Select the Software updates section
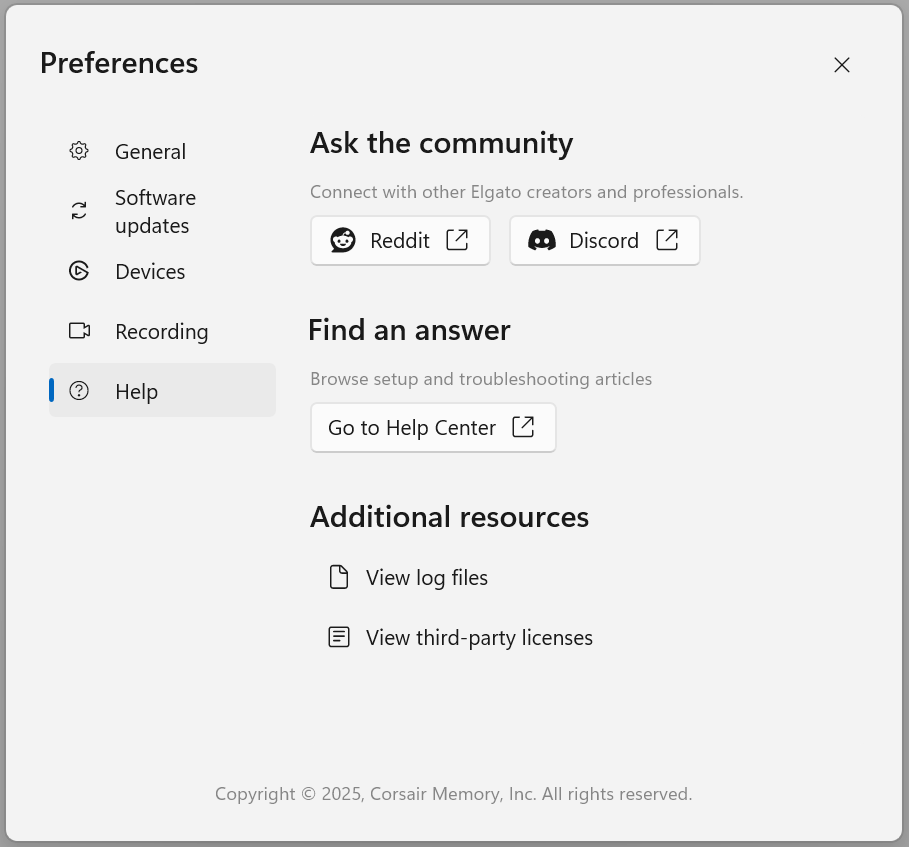Image resolution: width=909 pixels, height=847 pixels. (155, 211)
